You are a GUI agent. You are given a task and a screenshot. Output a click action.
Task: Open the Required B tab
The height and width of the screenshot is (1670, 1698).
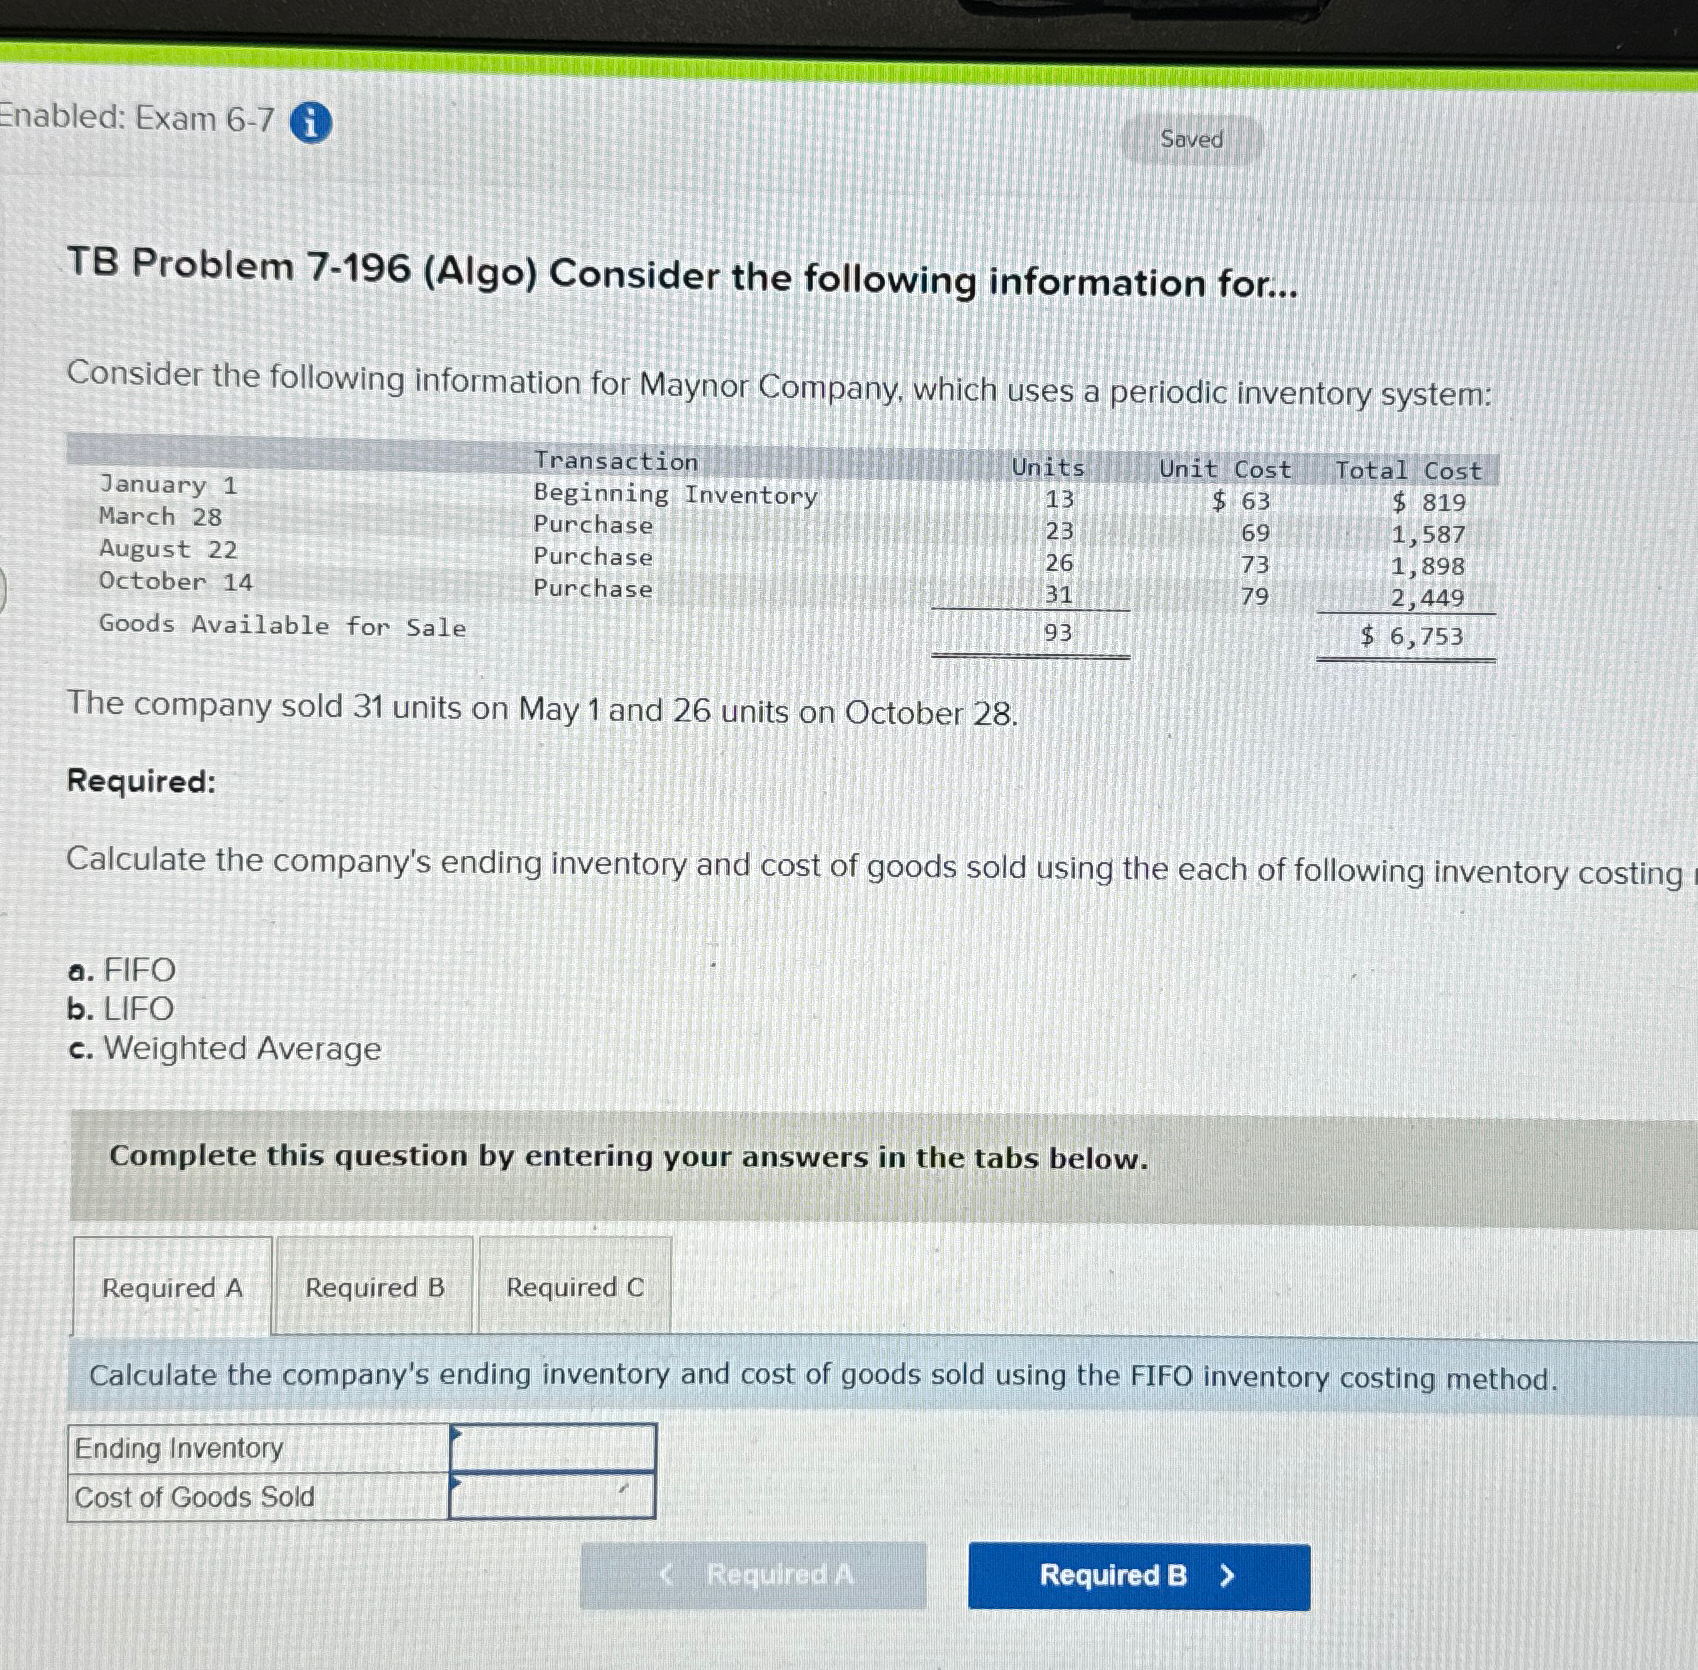(x=375, y=1287)
